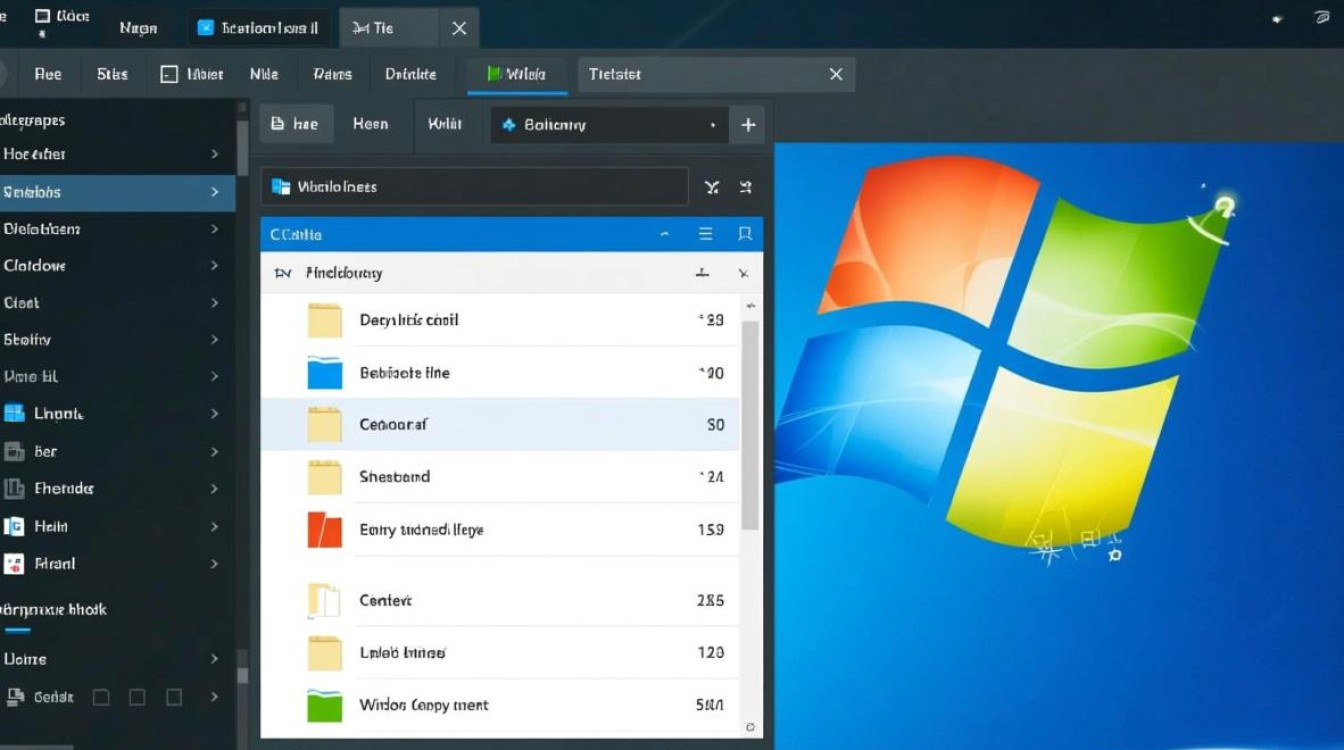Select the red folder icon on the Entry row
Screen dimensions: 1344x750
(324, 529)
